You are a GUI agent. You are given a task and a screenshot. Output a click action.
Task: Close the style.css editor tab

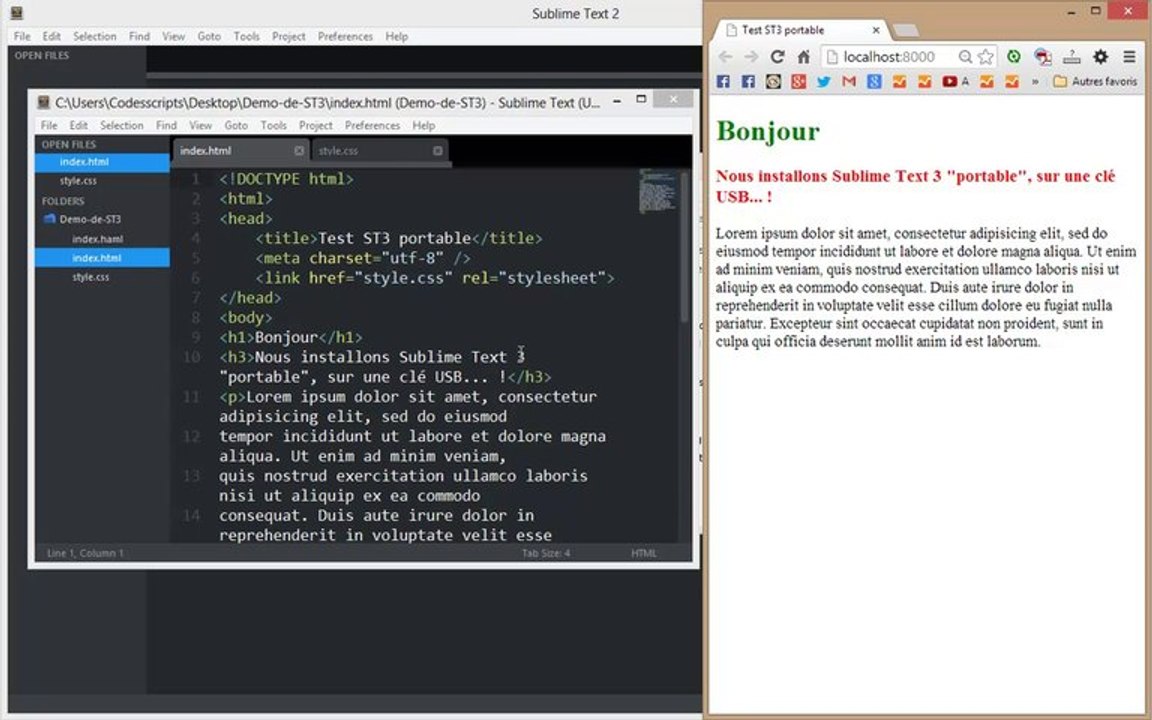pyautogui.click(x=438, y=151)
